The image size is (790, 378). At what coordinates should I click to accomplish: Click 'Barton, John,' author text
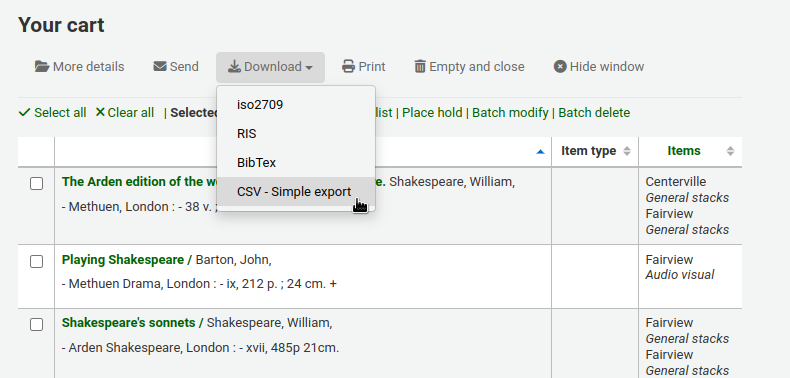click(233, 260)
